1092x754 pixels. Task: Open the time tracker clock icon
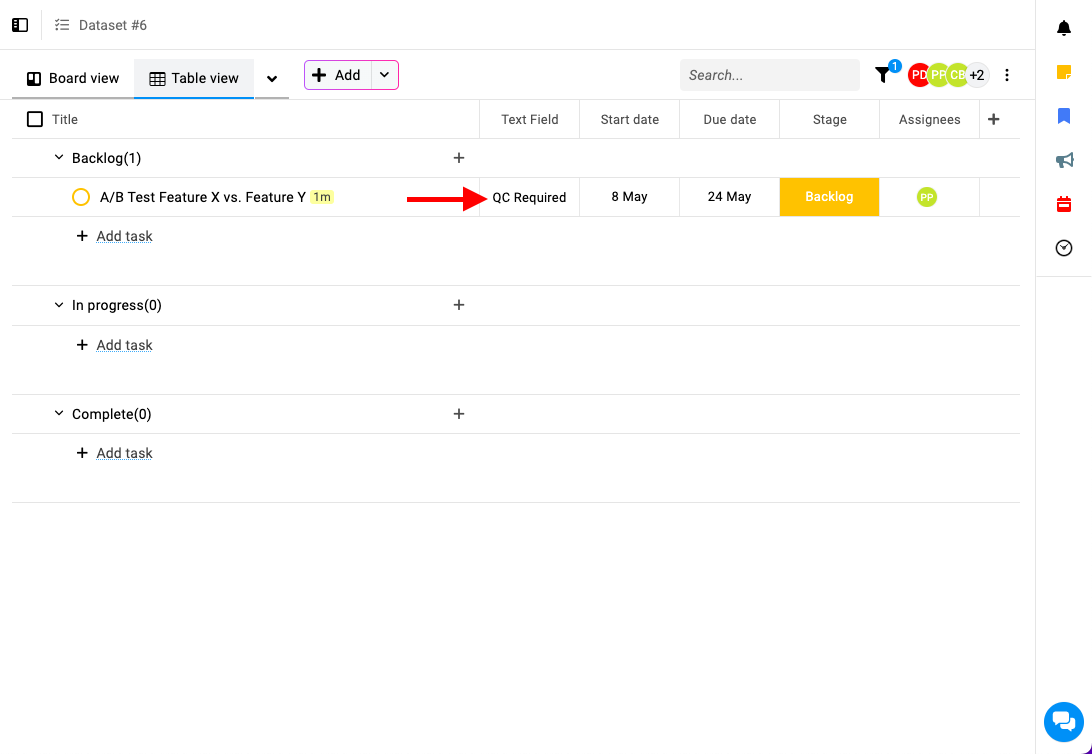click(1063, 248)
